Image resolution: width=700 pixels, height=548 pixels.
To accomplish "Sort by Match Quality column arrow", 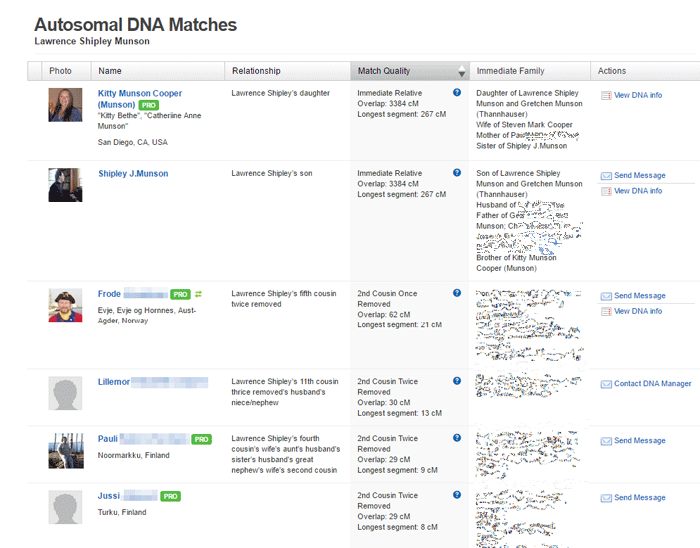I will 462,71.
